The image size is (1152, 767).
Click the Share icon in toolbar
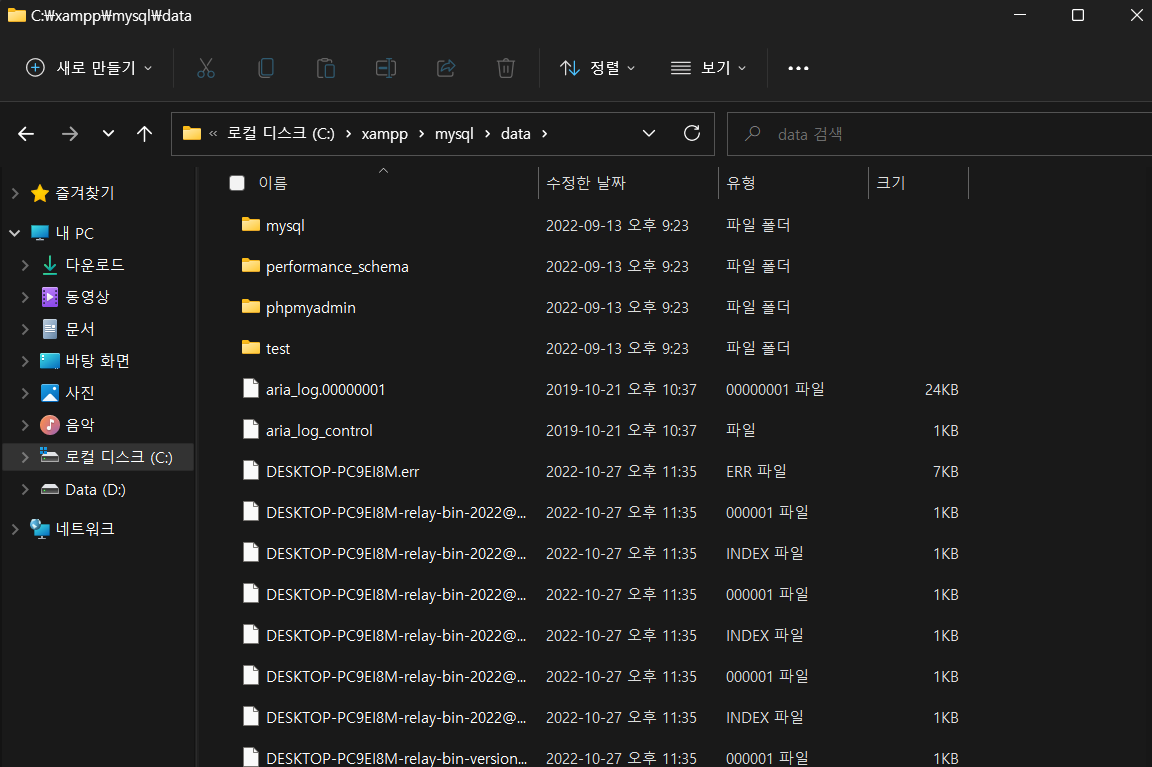click(446, 68)
